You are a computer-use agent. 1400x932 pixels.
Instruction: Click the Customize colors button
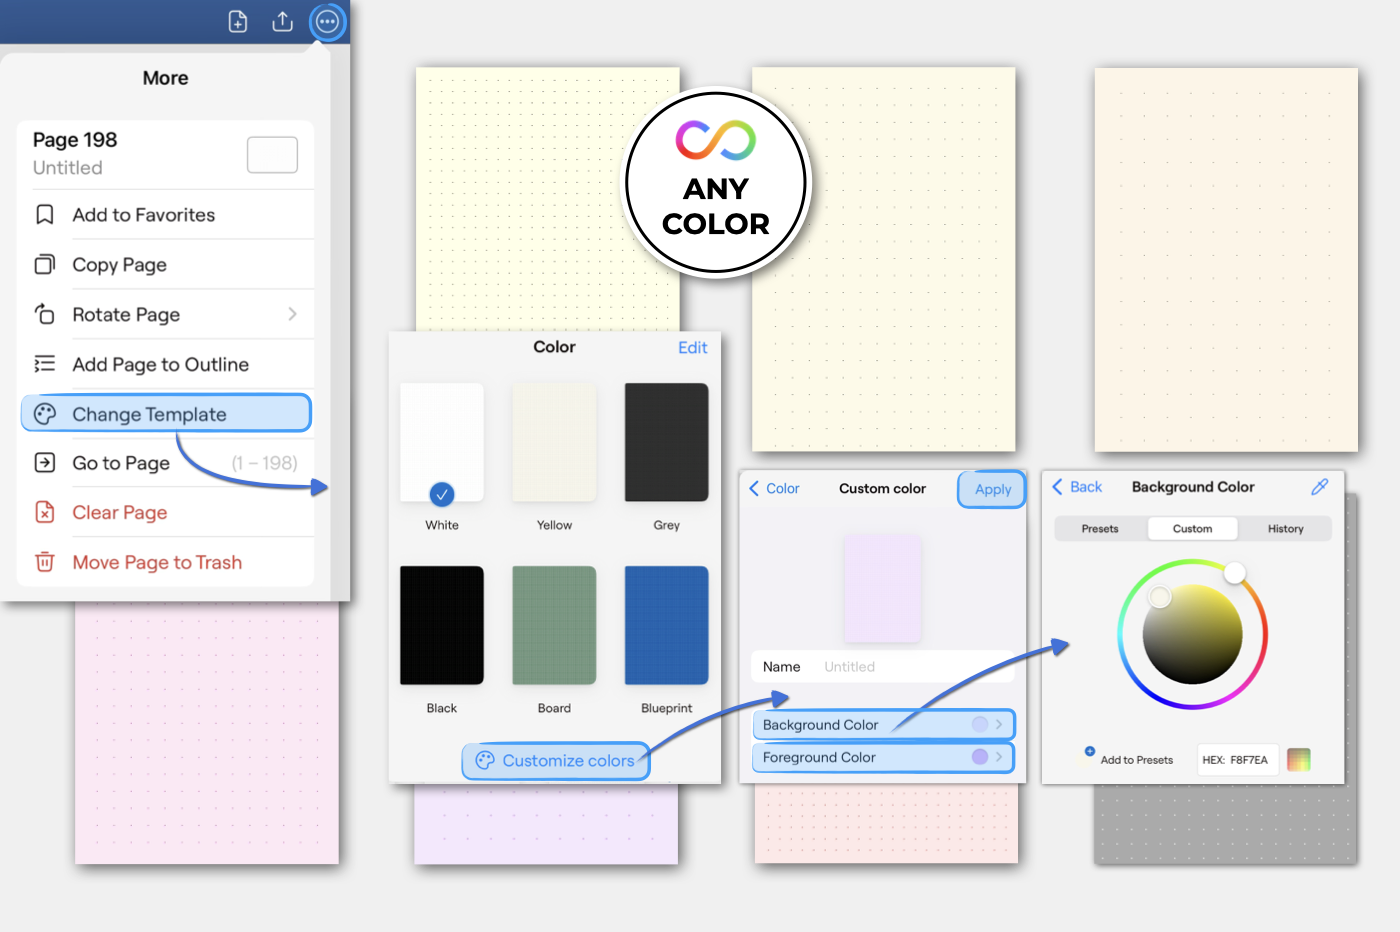click(x=556, y=761)
